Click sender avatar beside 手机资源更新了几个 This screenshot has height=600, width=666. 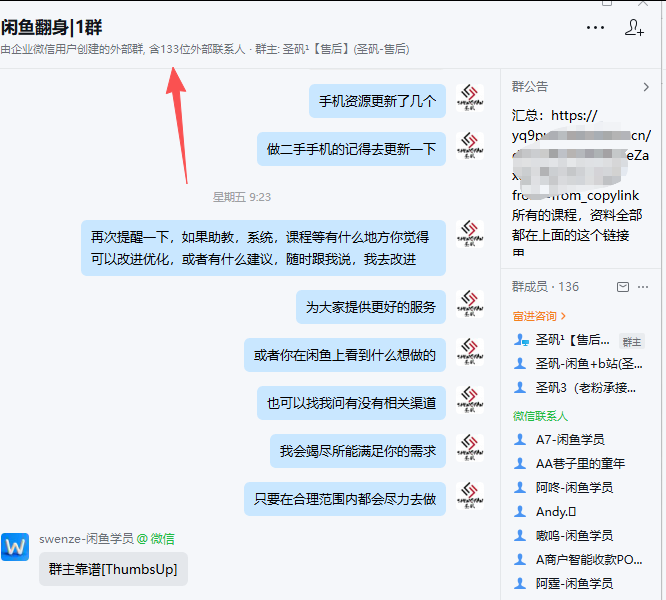tap(470, 98)
